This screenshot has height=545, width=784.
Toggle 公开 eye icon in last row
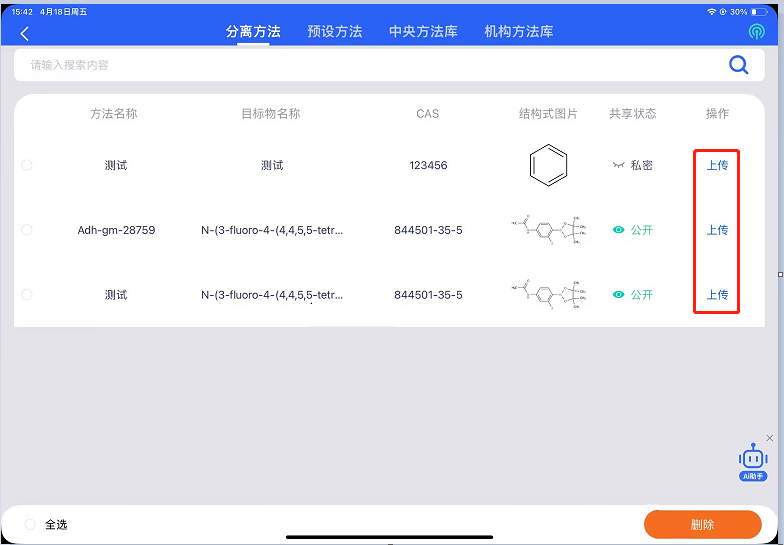(618, 295)
